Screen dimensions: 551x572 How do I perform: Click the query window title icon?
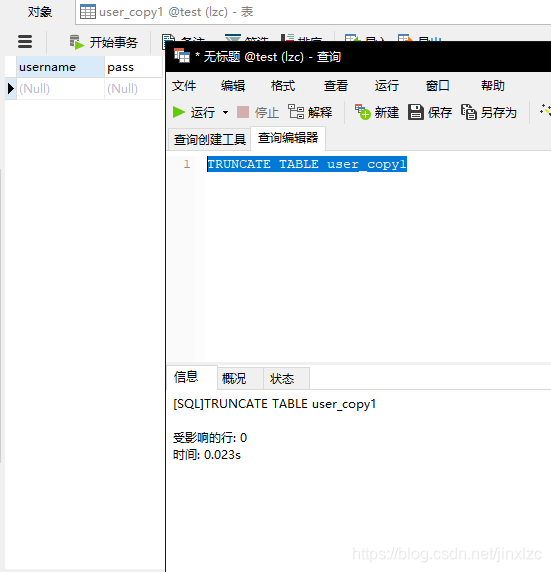[182, 56]
